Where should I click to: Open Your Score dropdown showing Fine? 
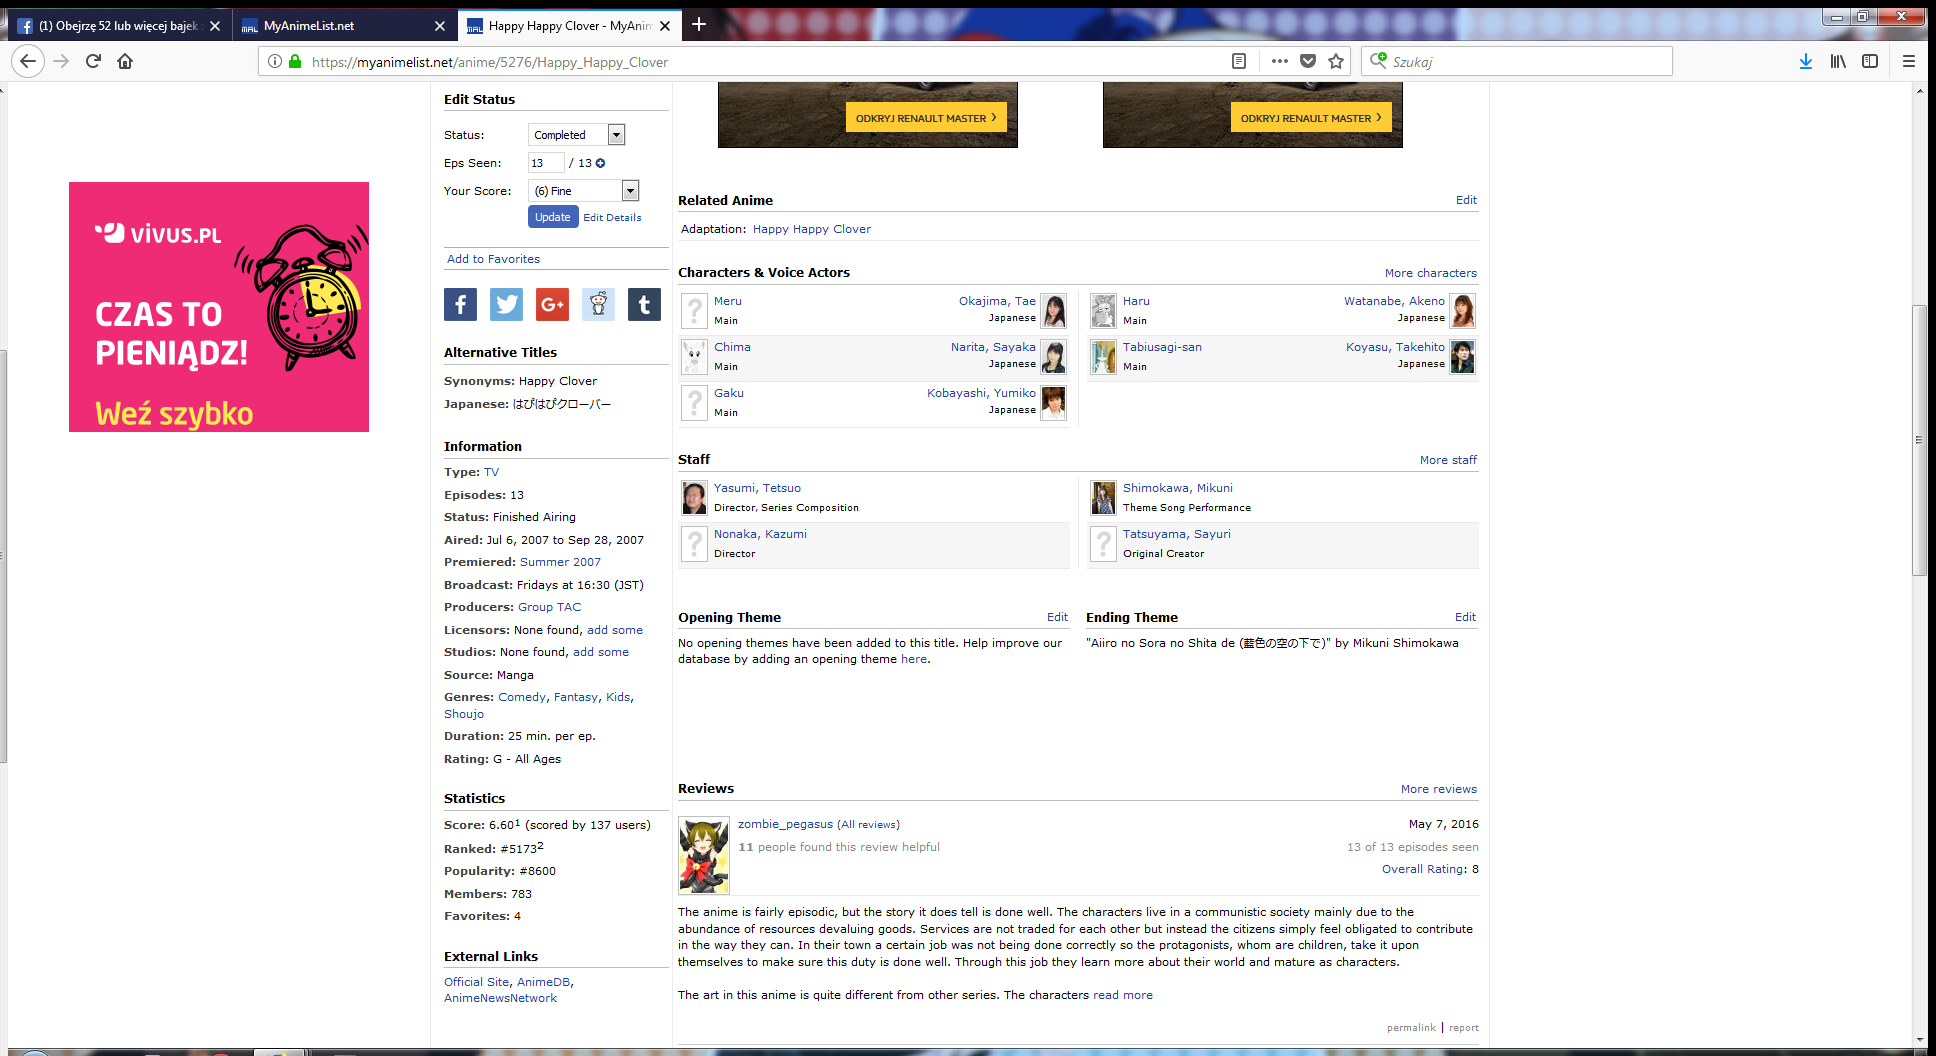click(x=583, y=191)
